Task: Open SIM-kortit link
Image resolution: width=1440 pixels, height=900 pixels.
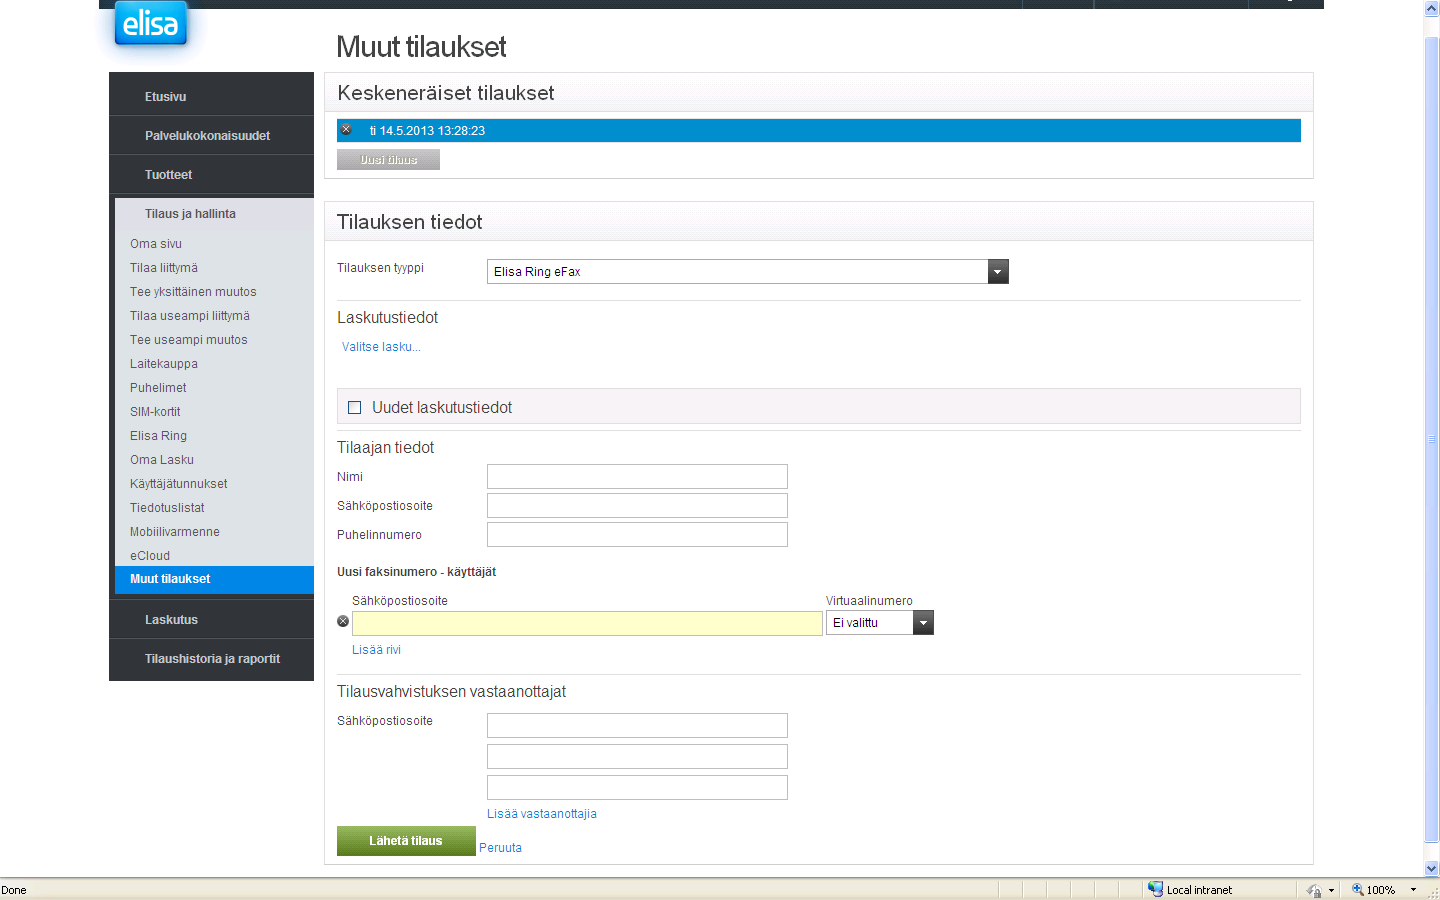Action: [155, 412]
